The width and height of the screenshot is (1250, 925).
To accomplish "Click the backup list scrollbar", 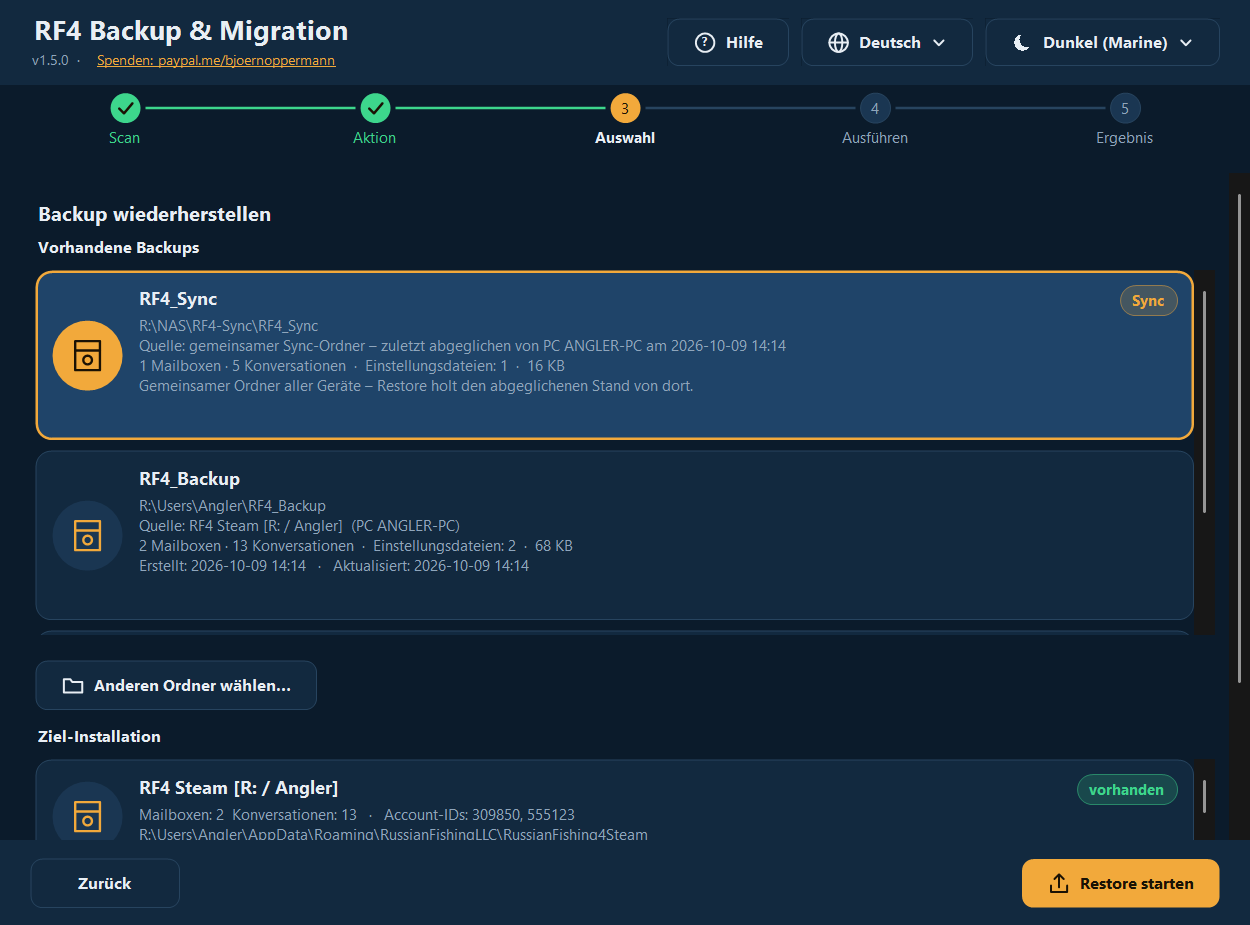I will point(1205,402).
